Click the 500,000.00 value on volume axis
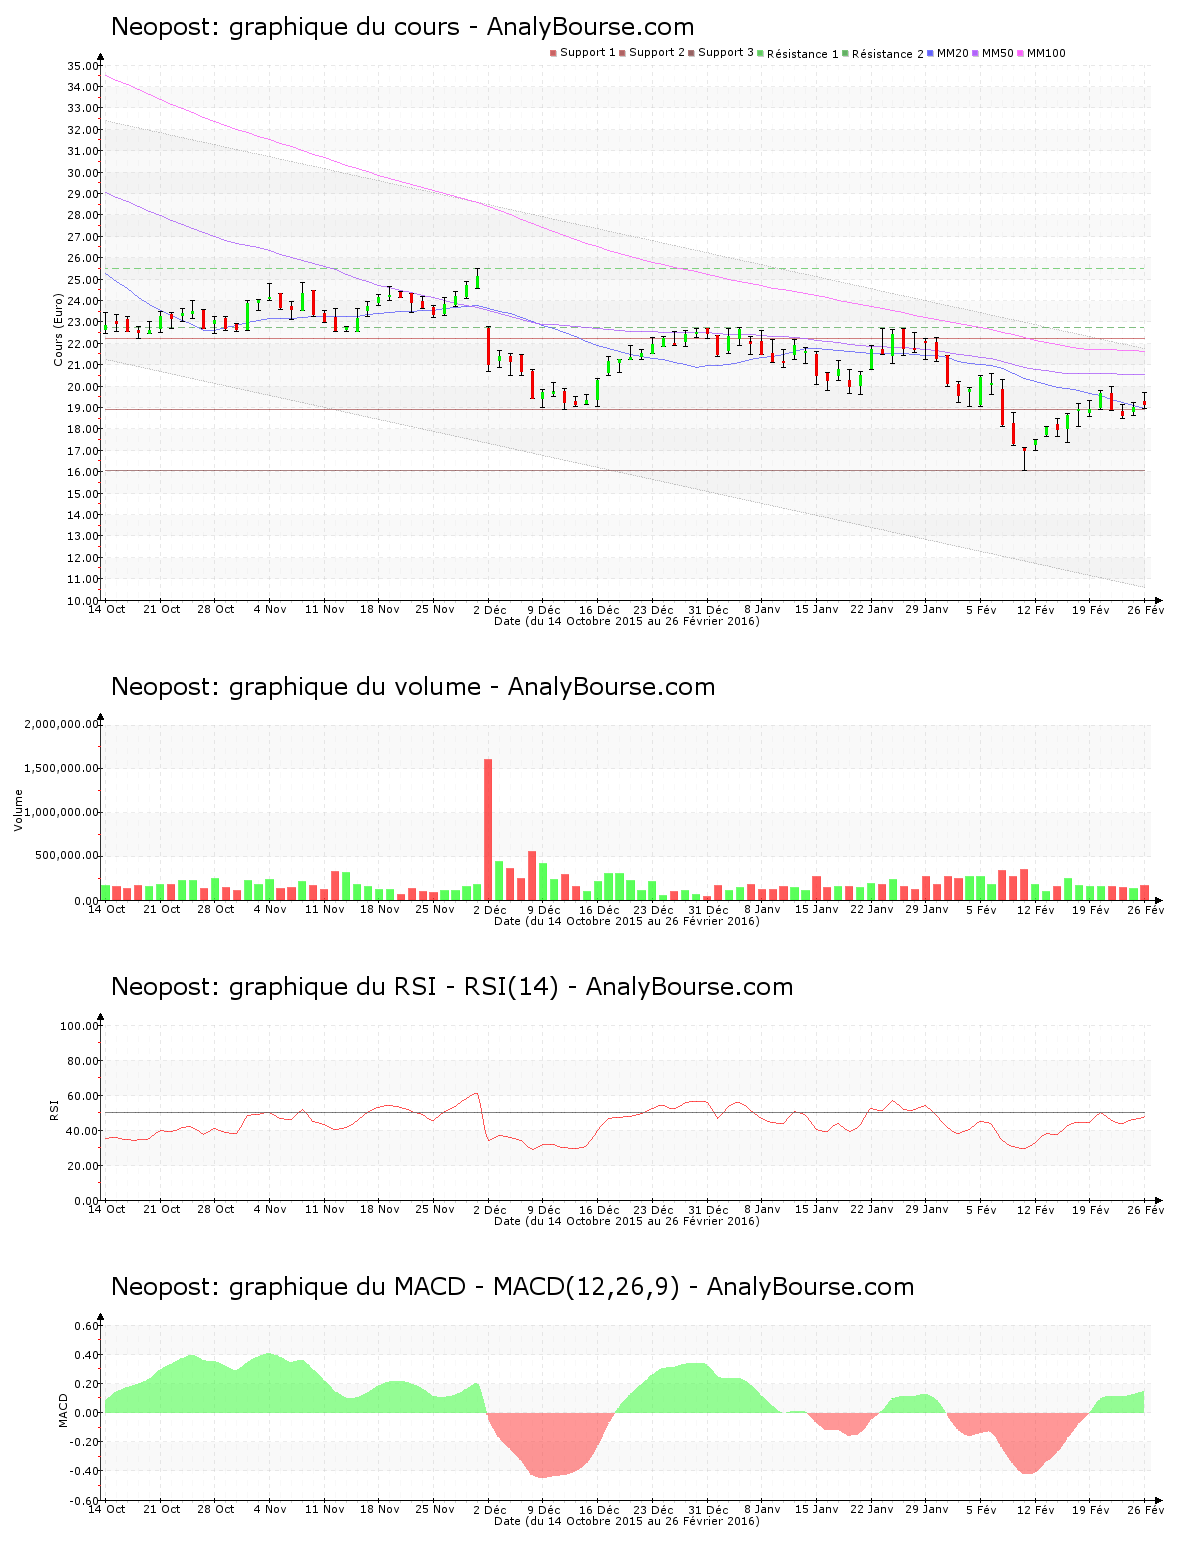Viewport: 1200px width, 1550px height. point(67,856)
